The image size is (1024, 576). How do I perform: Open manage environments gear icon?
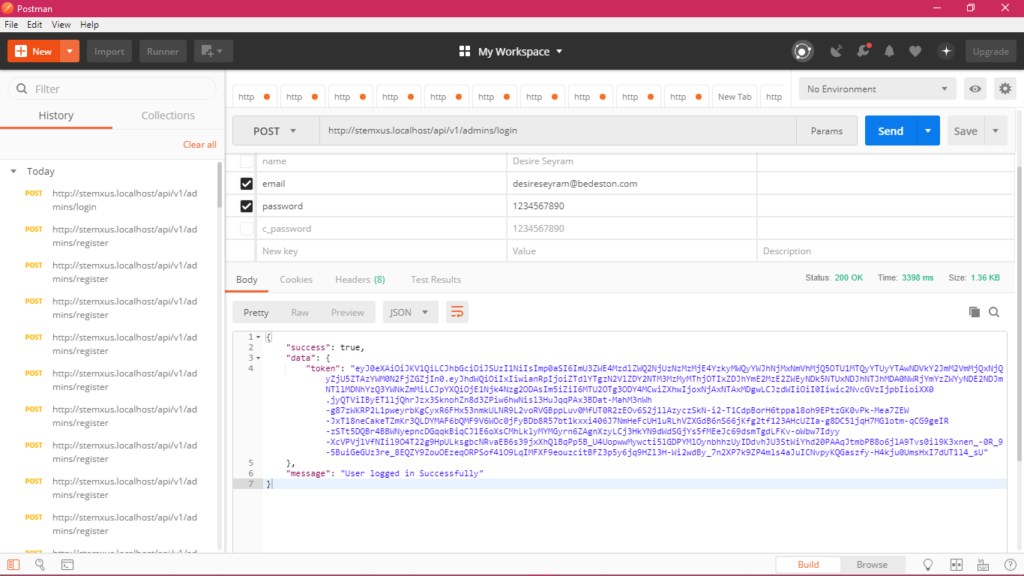(x=1004, y=89)
